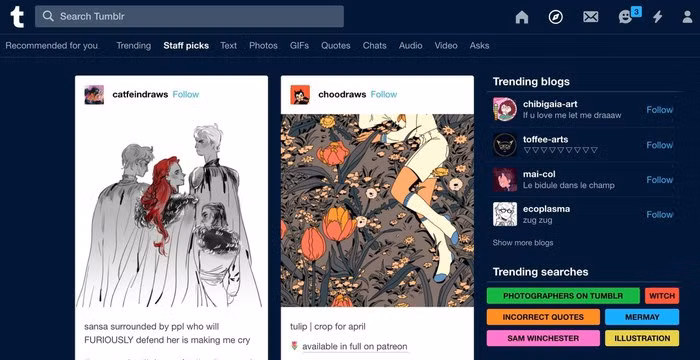Open the Home dashboard icon

[521, 17]
